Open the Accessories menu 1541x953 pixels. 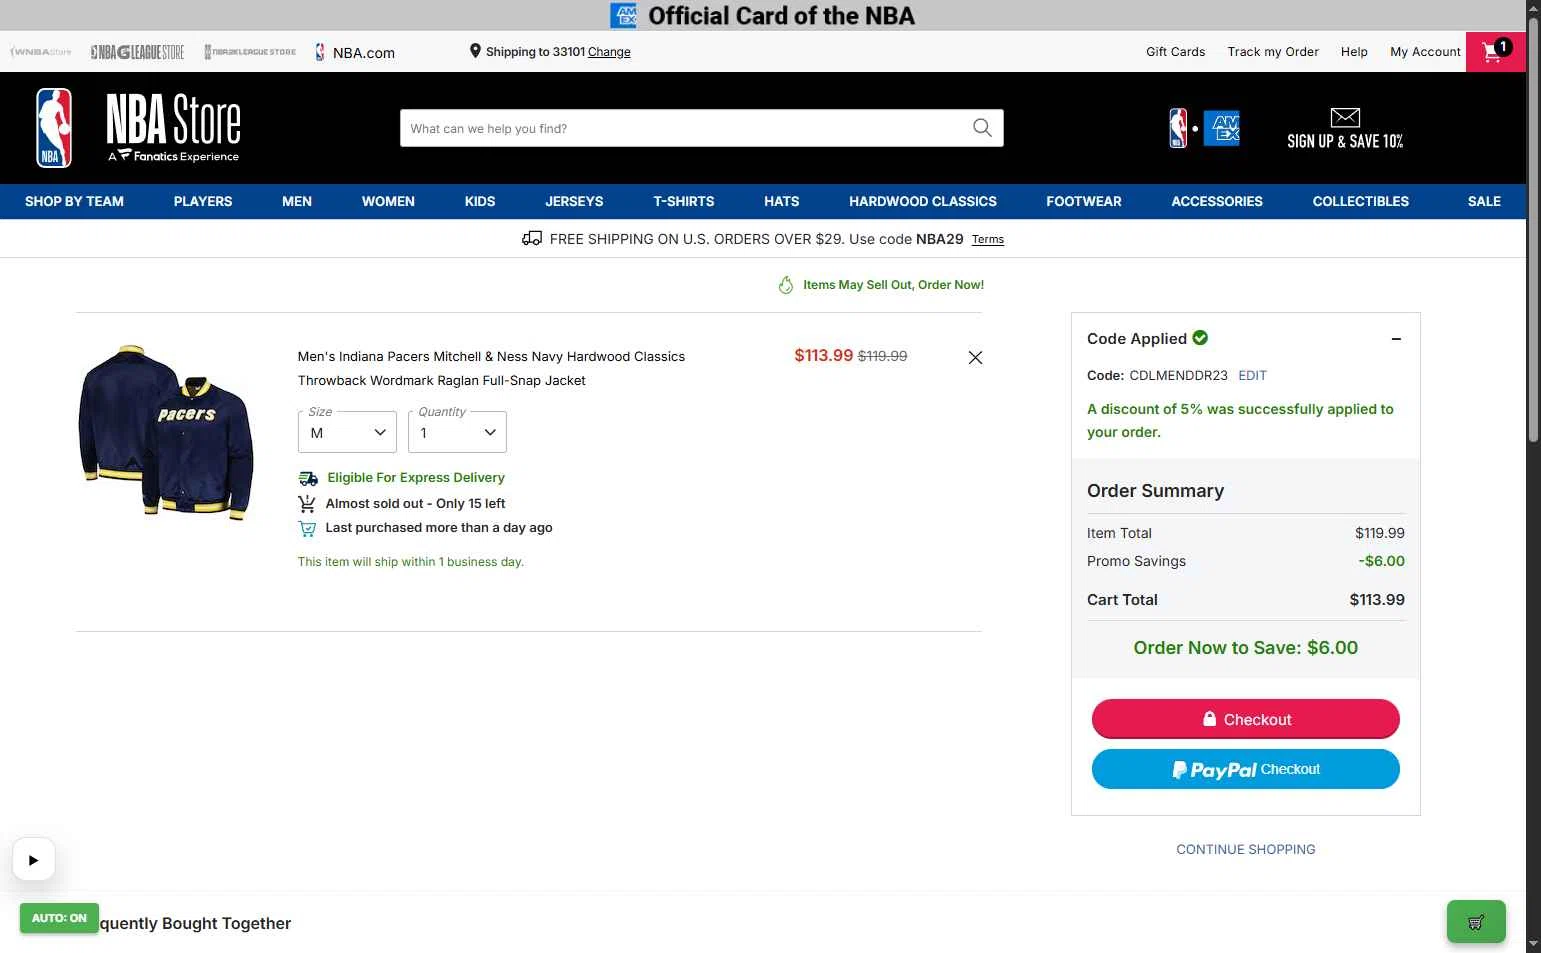(x=1217, y=201)
